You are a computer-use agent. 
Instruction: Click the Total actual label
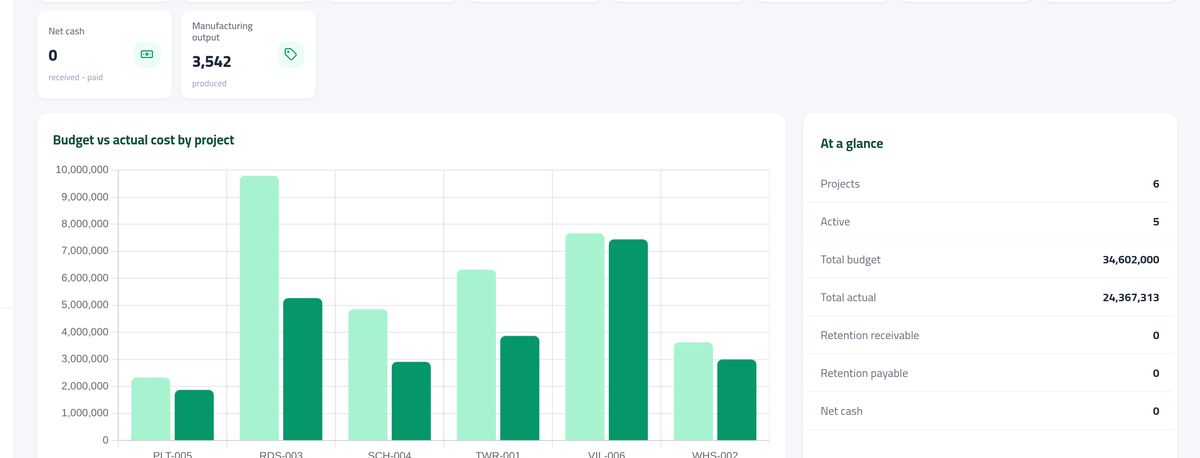click(x=848, y=297)
